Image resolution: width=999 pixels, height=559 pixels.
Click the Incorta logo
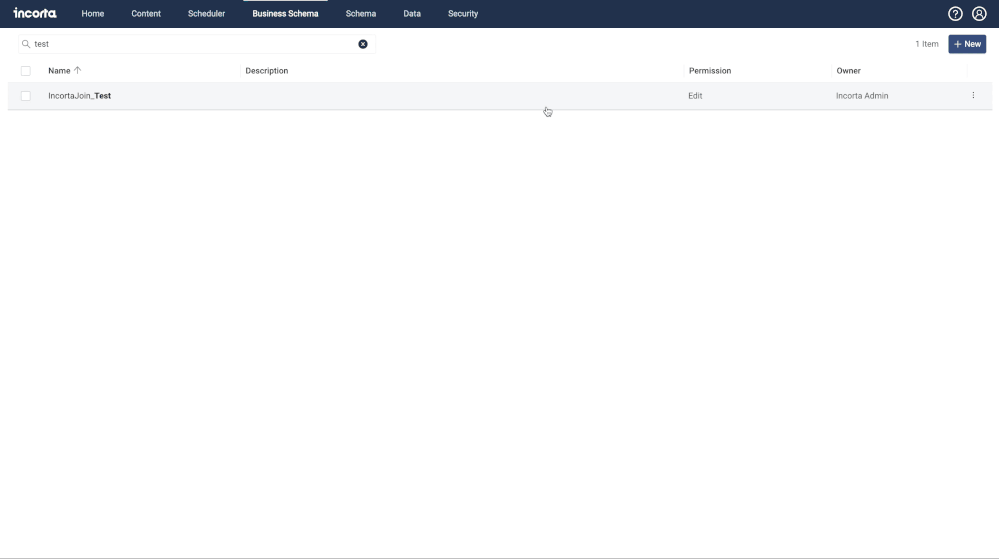point(35,14)
